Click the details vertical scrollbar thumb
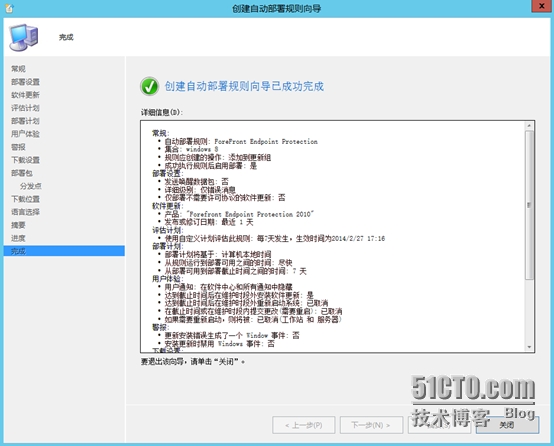This screenshot has width=554, height=446. pyautogui.click(x=529, y=205)
